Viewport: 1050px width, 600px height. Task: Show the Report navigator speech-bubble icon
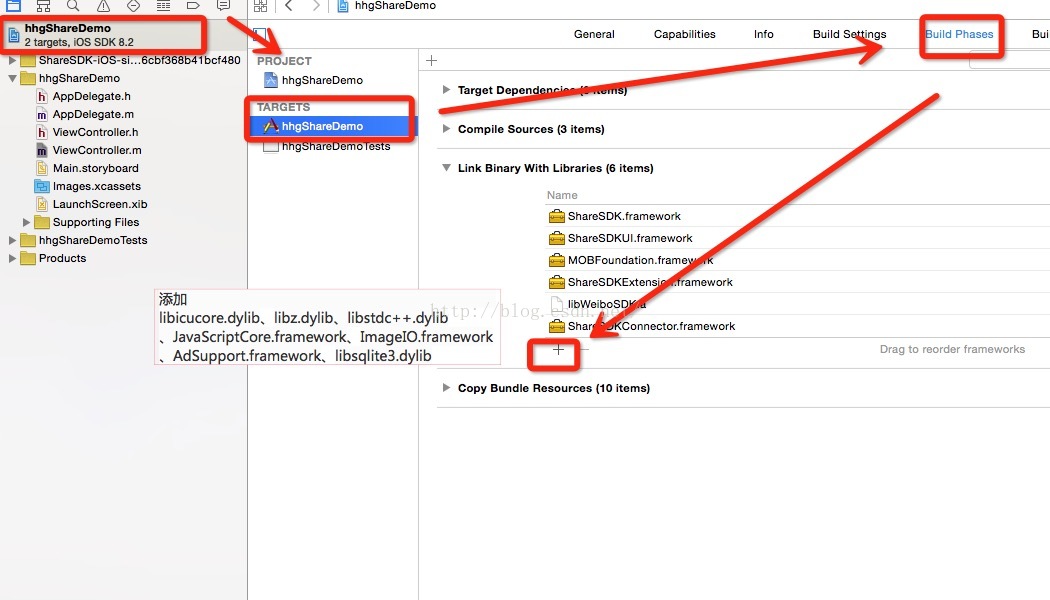point(224,5)
